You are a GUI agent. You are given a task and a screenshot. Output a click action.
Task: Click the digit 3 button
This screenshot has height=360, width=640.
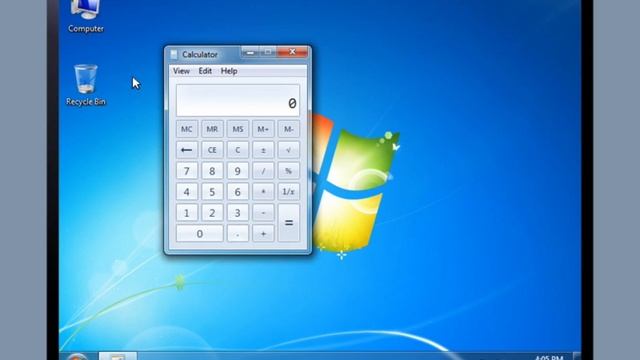point(238,213)
